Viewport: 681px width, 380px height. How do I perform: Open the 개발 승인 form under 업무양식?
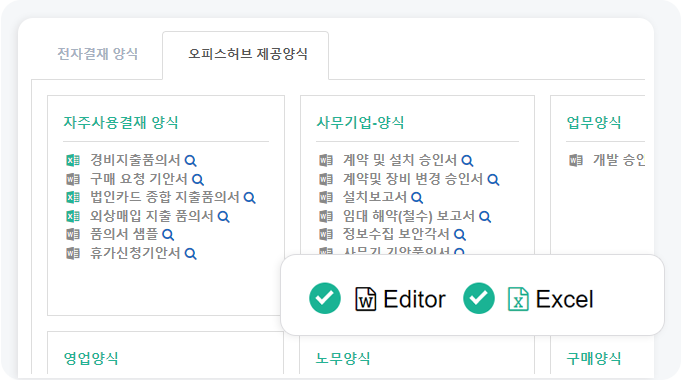619,160
